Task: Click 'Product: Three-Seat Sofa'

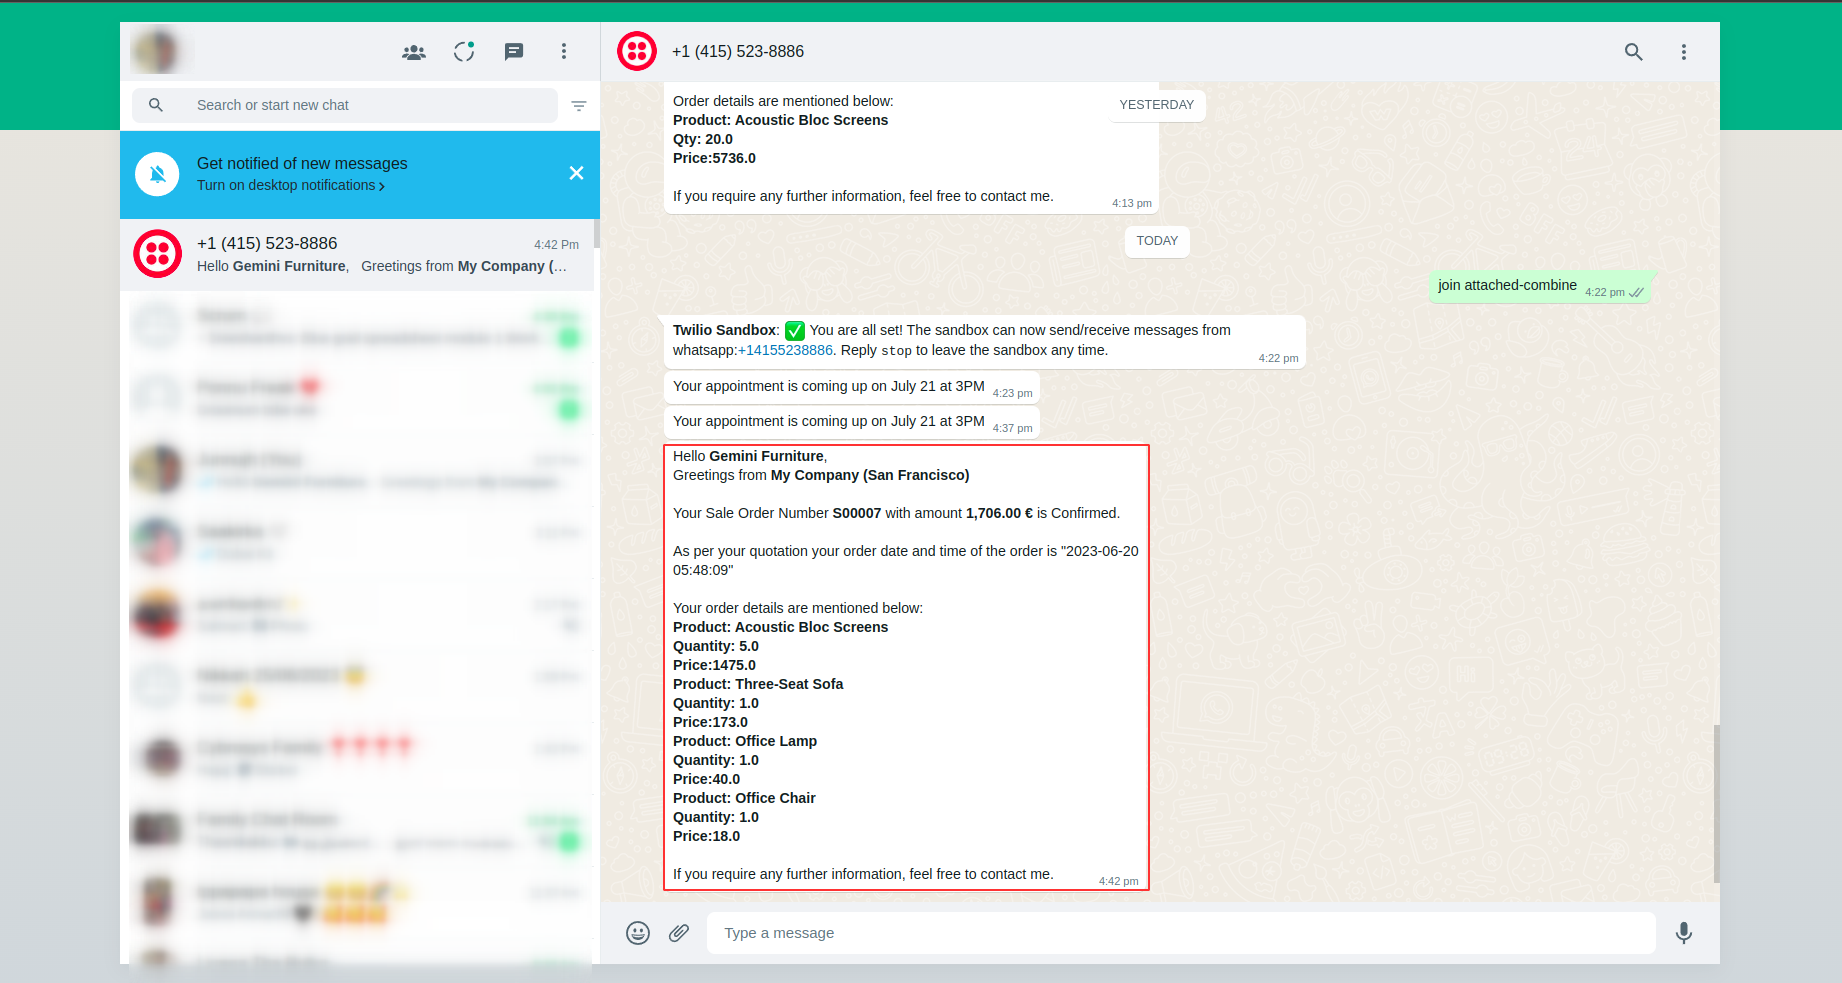Action: (x=758, y=685)
